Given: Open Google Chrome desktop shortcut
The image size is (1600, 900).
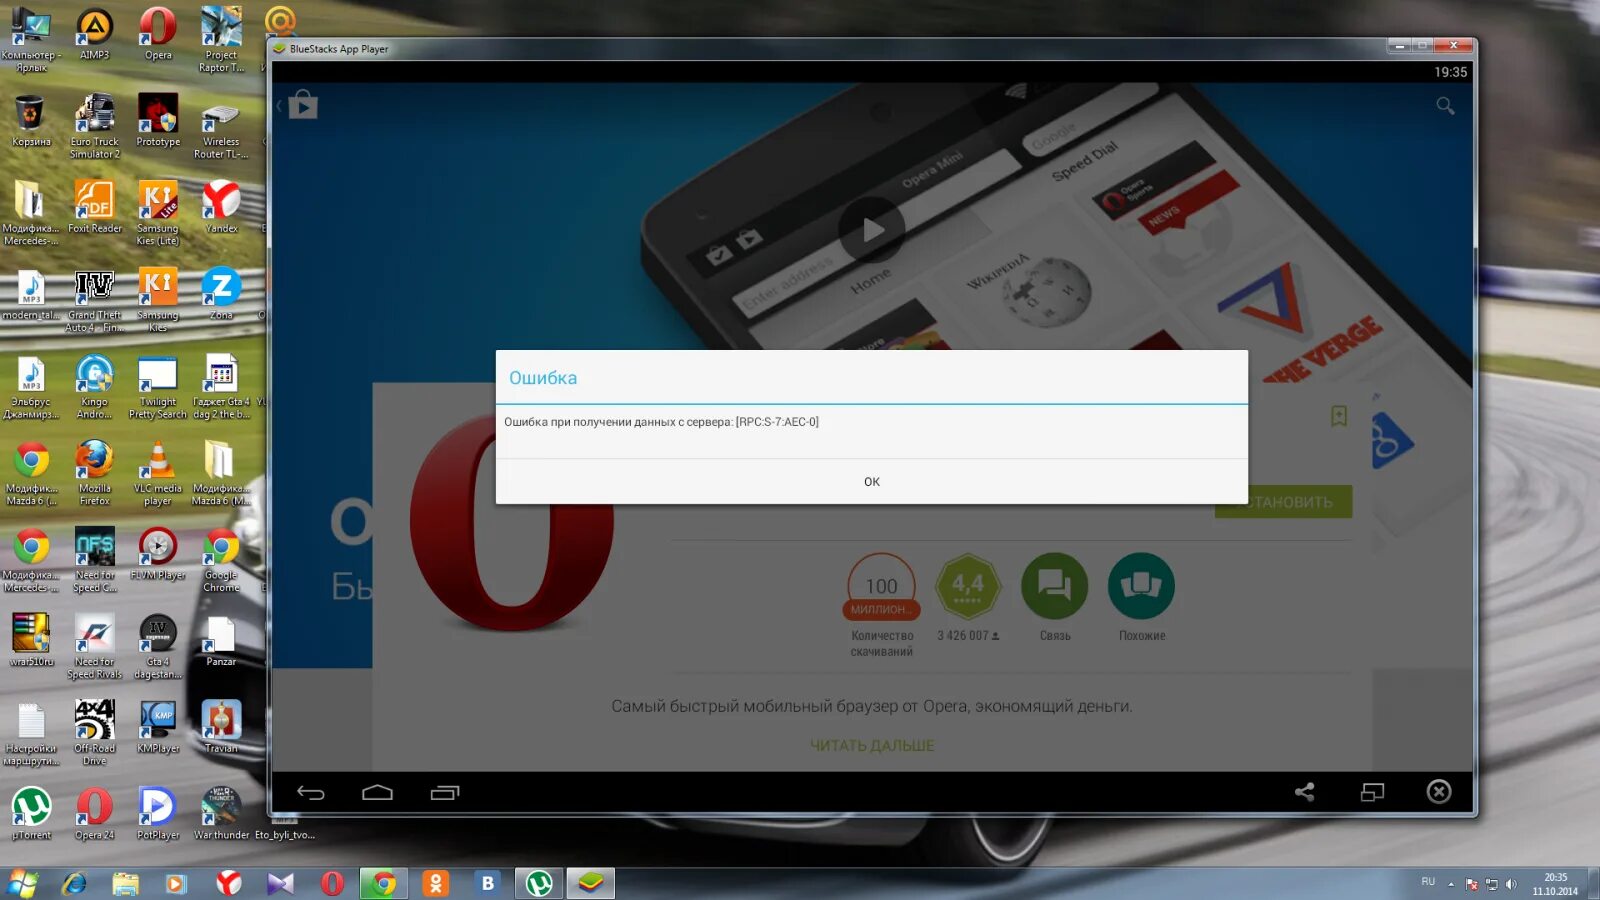Looking at the screenshot, I should pos(221,560).
